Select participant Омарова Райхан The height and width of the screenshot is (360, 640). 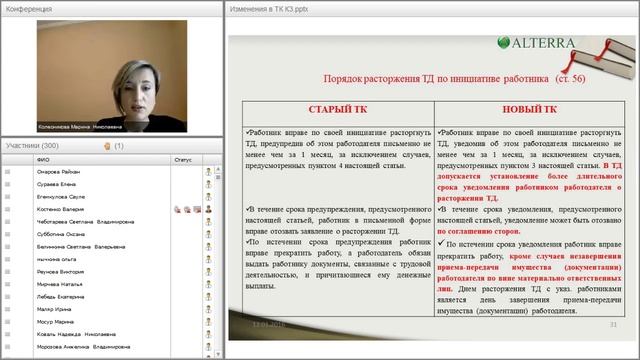[58, 172]
